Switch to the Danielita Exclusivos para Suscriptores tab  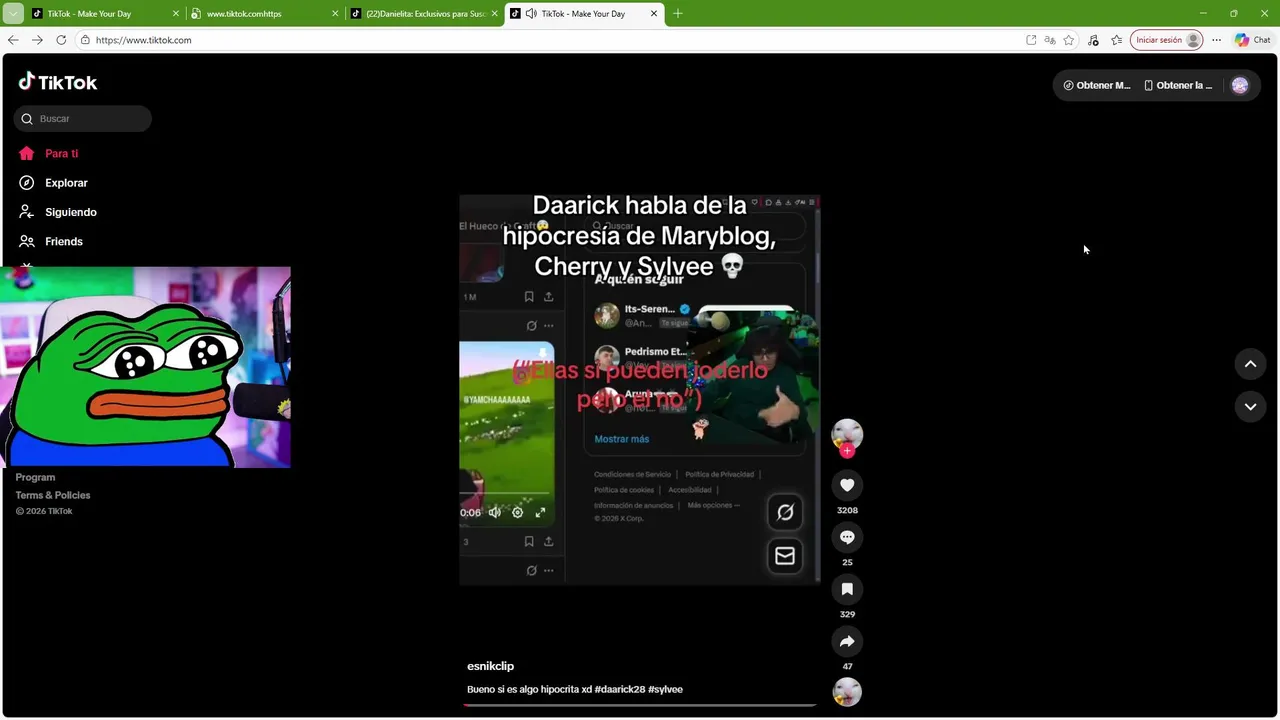(422, 14)
